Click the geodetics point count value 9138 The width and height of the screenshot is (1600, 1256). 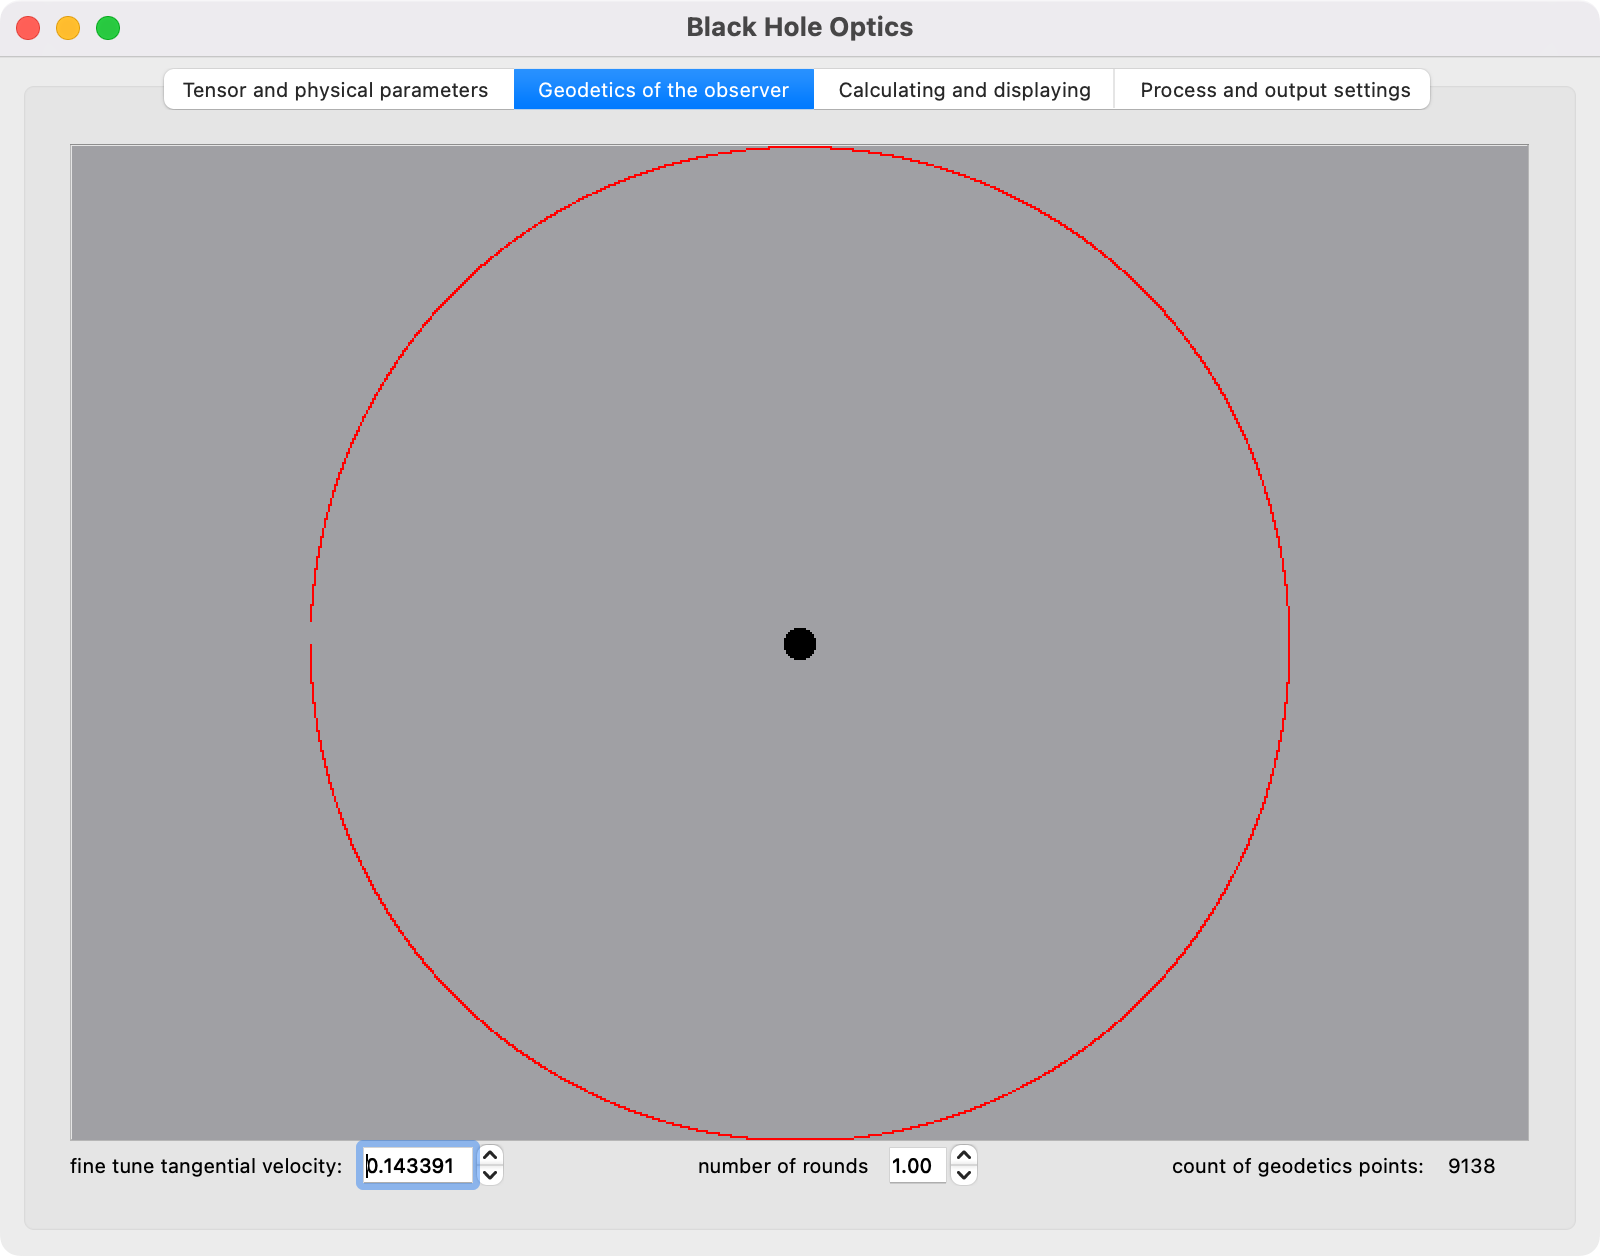click(x=1471, y=1166)
